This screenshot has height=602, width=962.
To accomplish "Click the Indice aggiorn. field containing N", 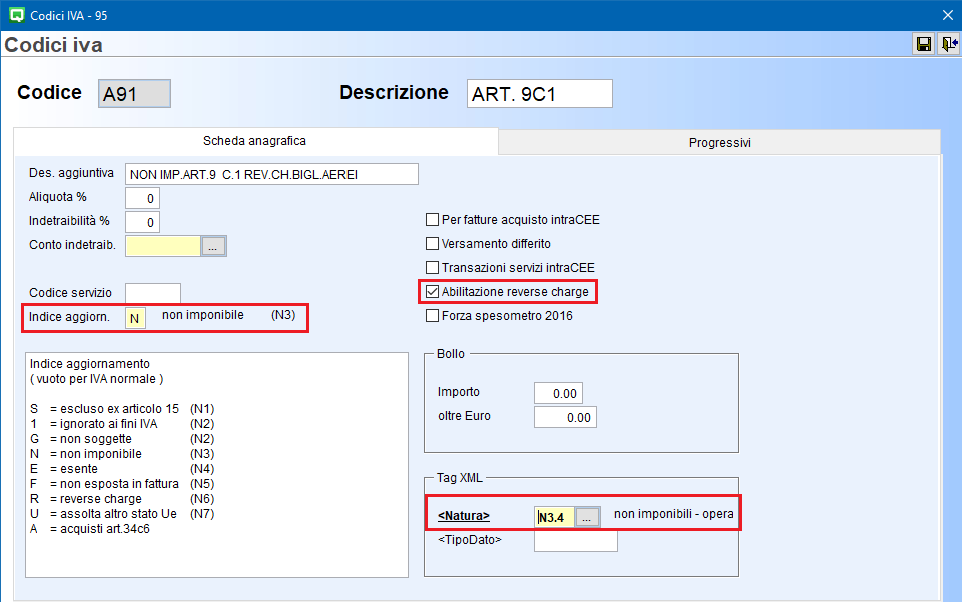I will 135,318.
